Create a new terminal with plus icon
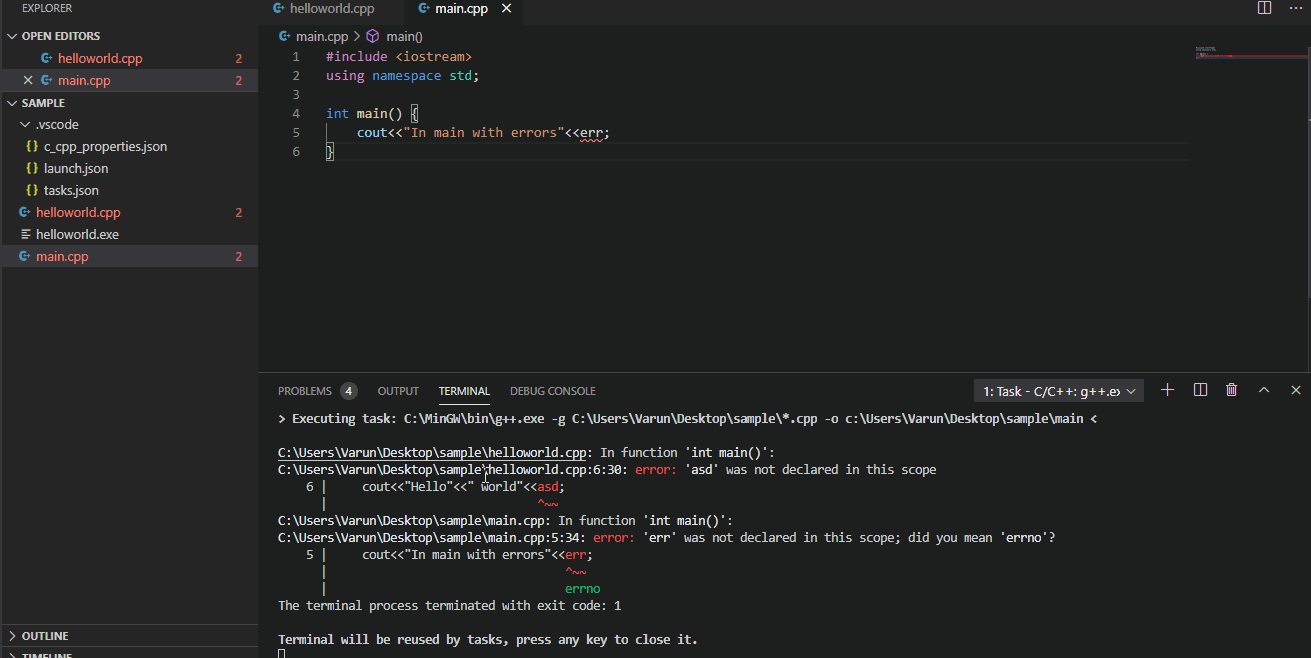The image size is (1311, 658). click(x=1167, y=390)
